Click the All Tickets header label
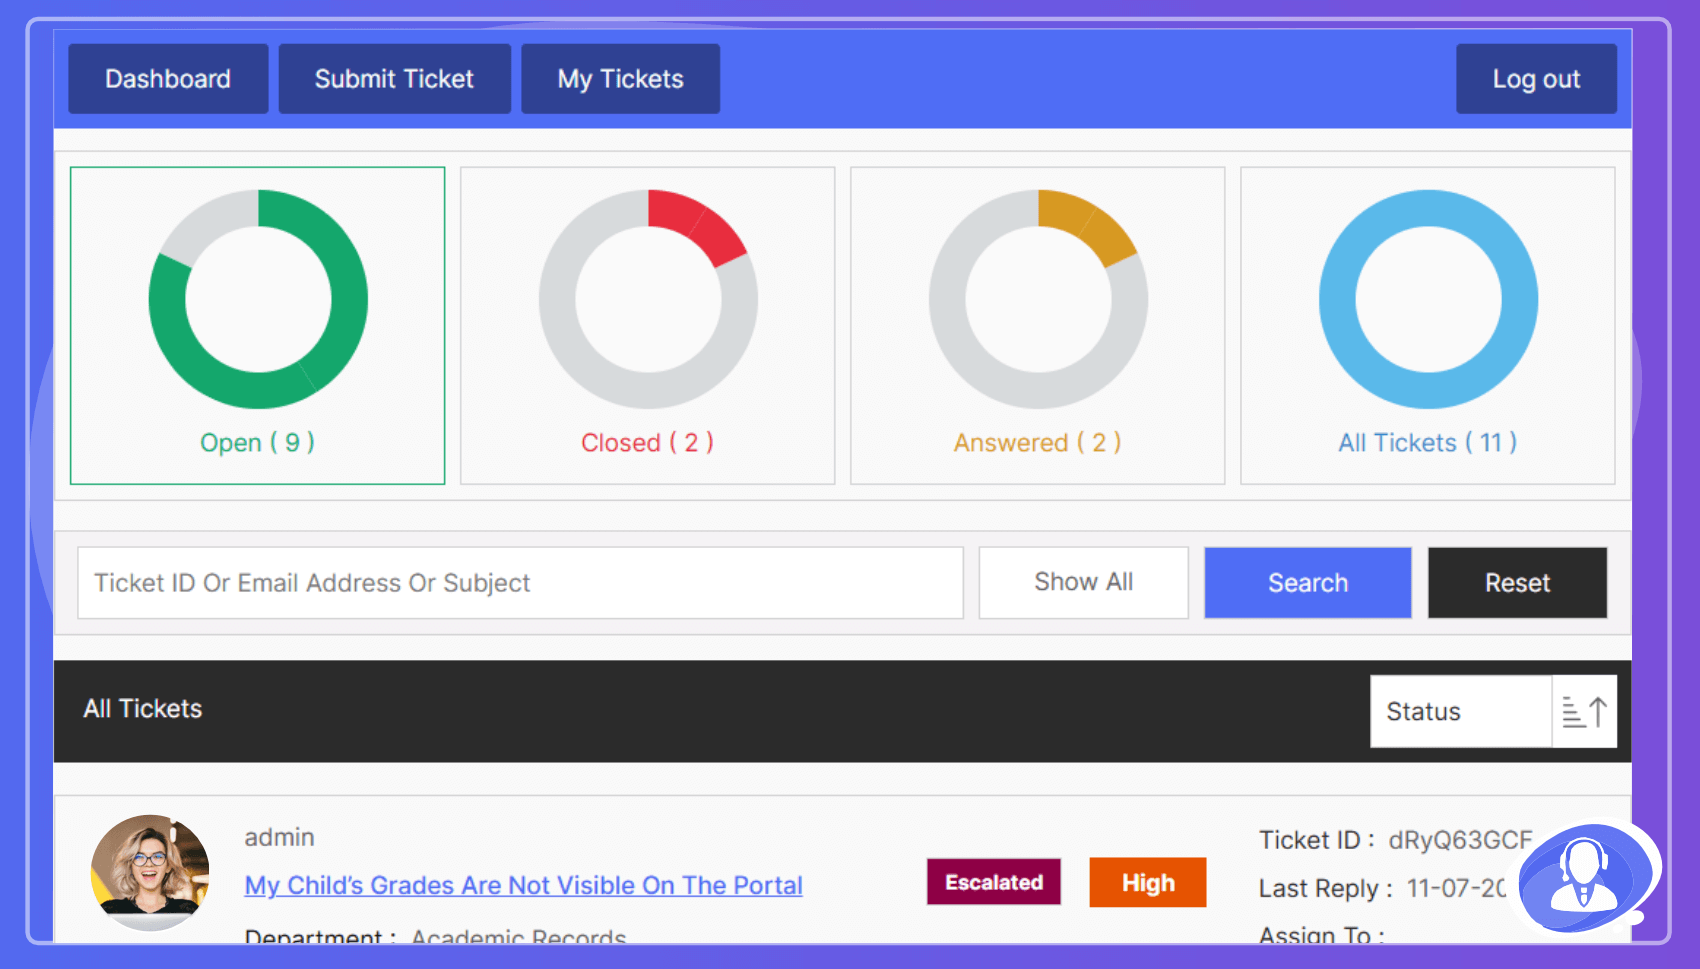This screenshot has height=969, width=1700. click(x=143, y=709)
